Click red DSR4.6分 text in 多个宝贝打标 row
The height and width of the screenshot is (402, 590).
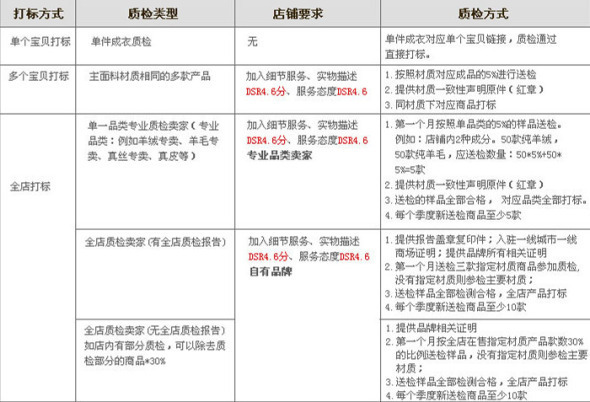click(266, 91)
